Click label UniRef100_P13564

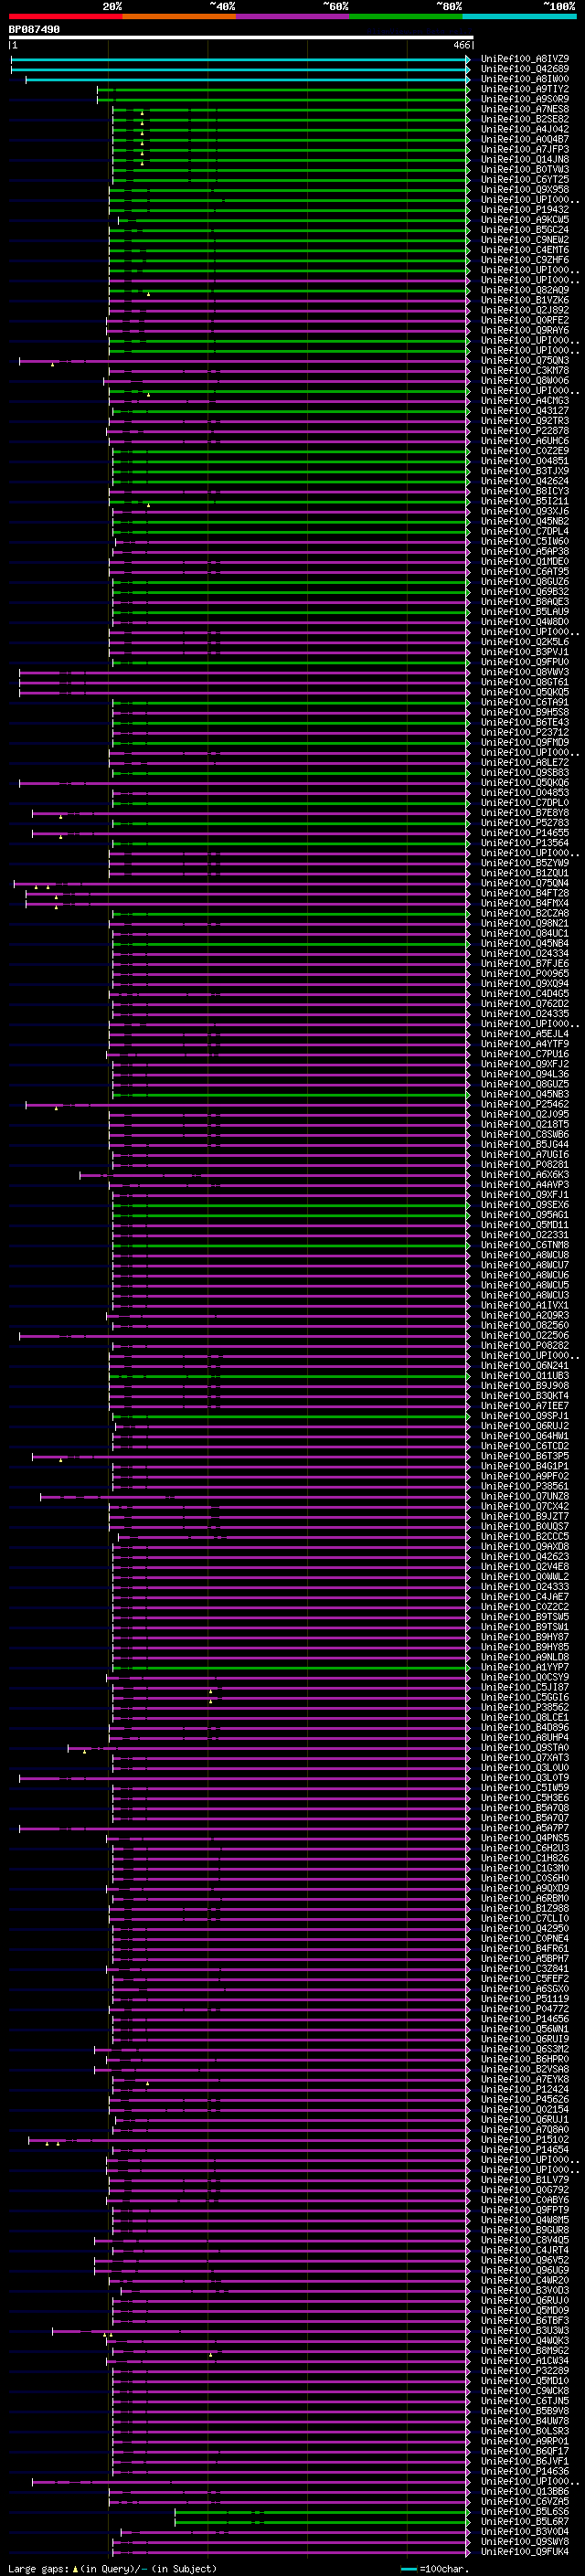pyautogui.click(x=525, y=843)
